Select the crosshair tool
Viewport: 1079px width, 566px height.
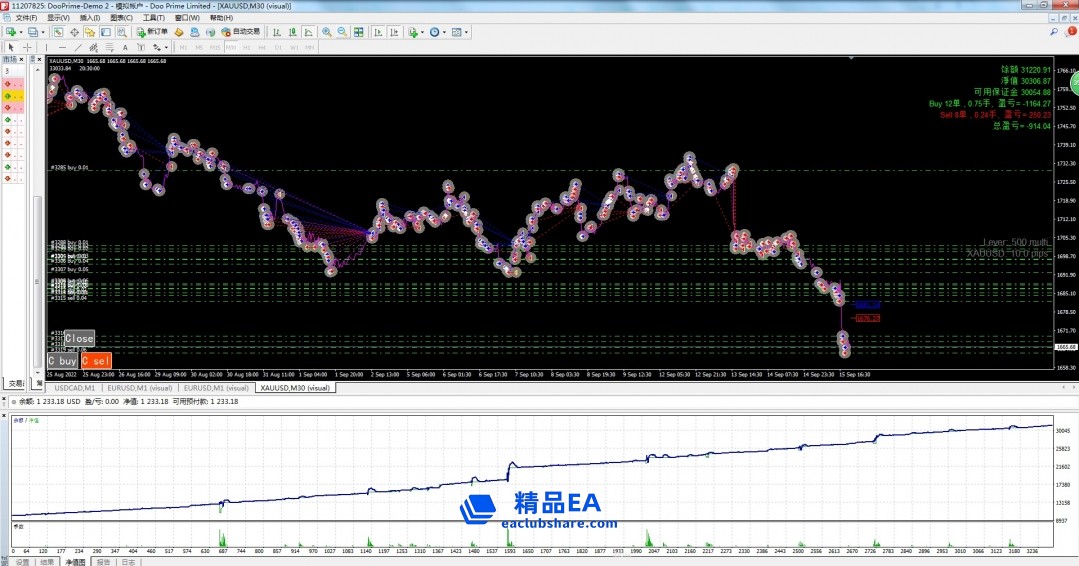[27, 47]
